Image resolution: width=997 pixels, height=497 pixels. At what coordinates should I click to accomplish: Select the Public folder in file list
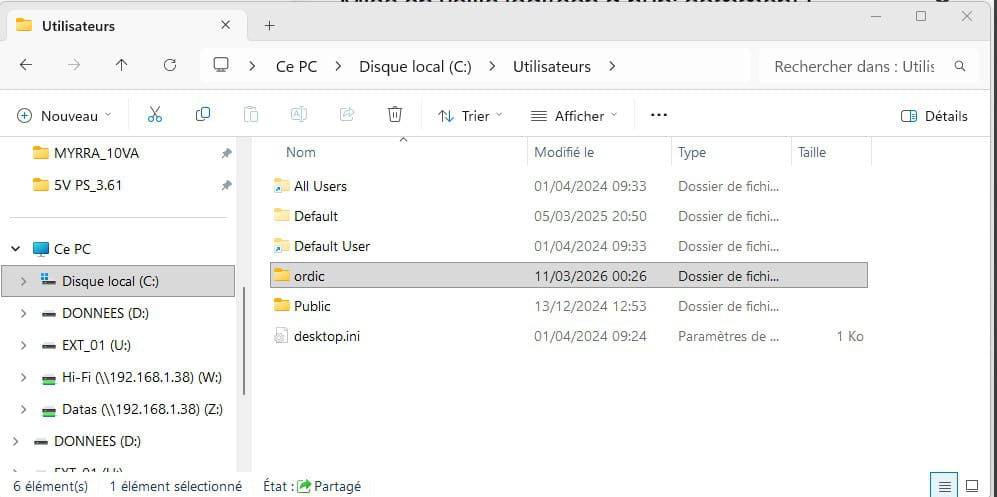click(x=312, y=306)
